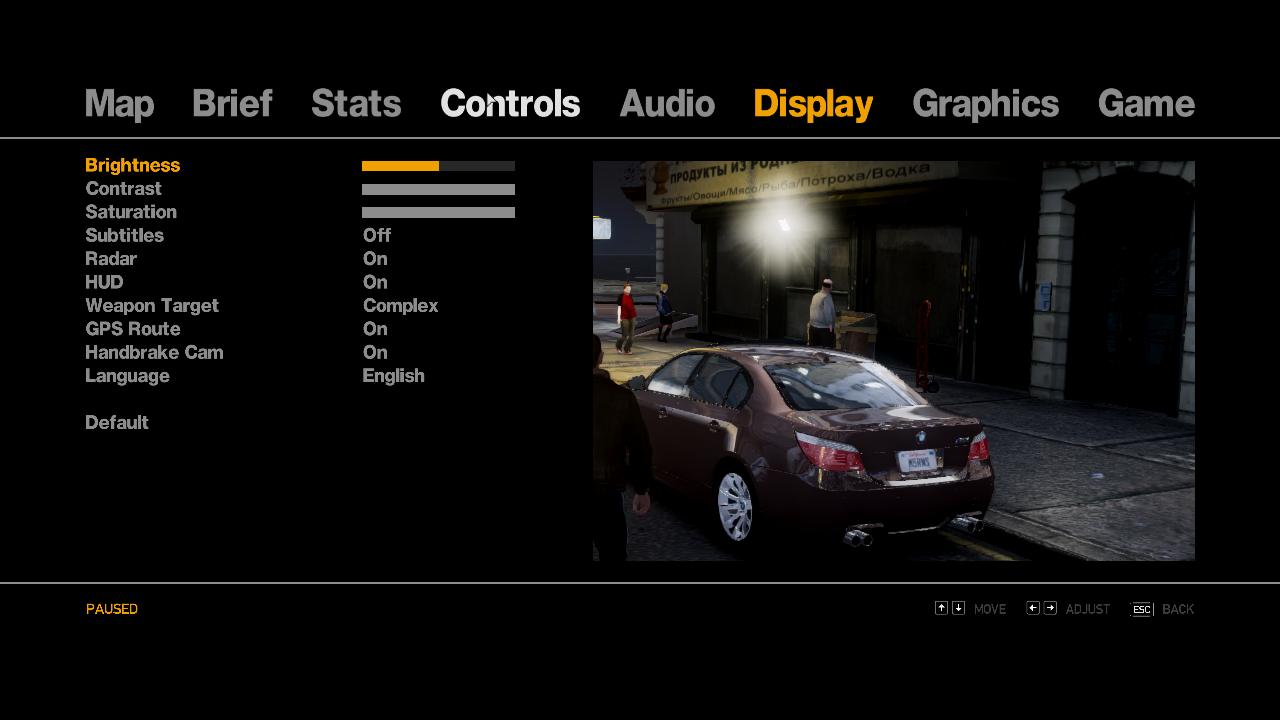Change the Language English value
This screenshot has width=1280, height=720.
click(393, 376)
